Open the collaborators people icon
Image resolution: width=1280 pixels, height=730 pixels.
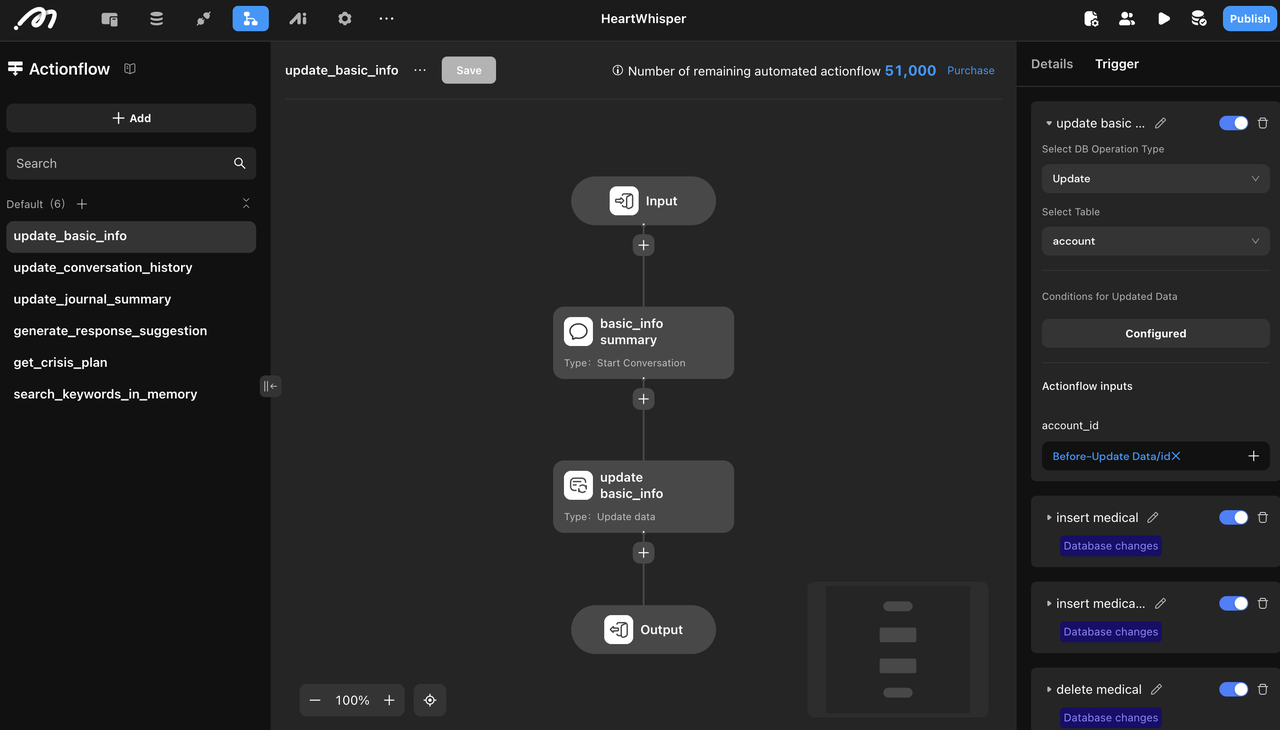tap(1127, 19)
